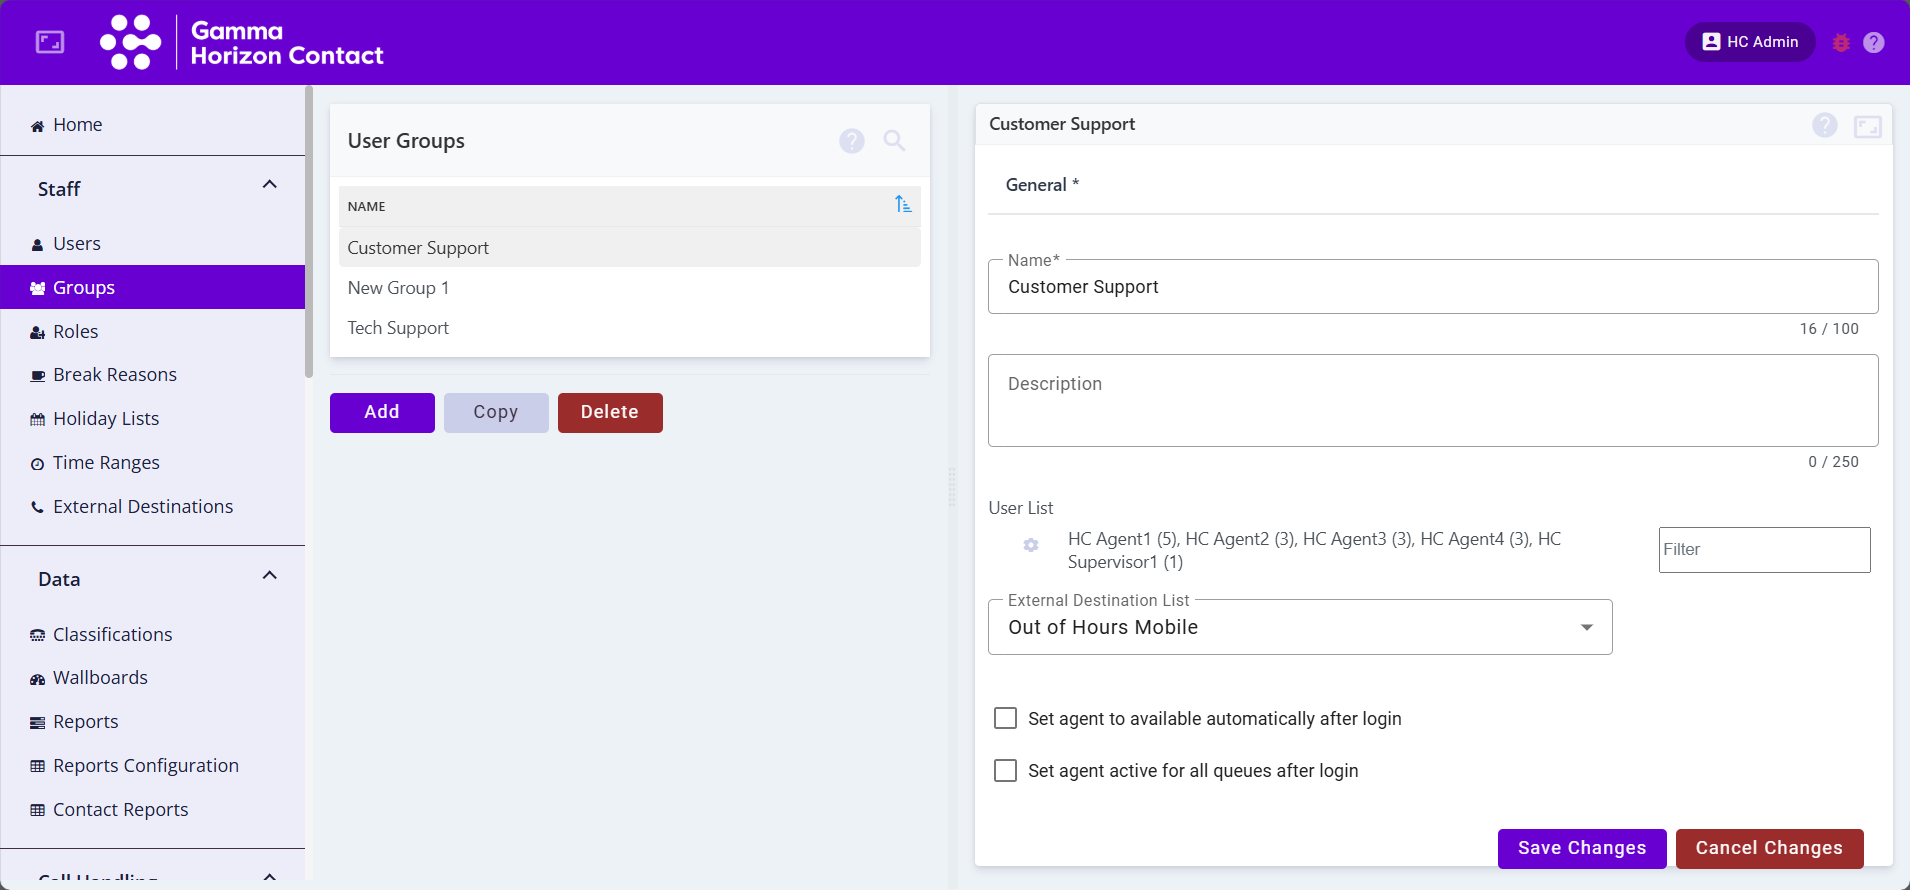This screenshot has width=1910, height=890.
Task: Click the red bug report icon
Action: click(1841, 43)
